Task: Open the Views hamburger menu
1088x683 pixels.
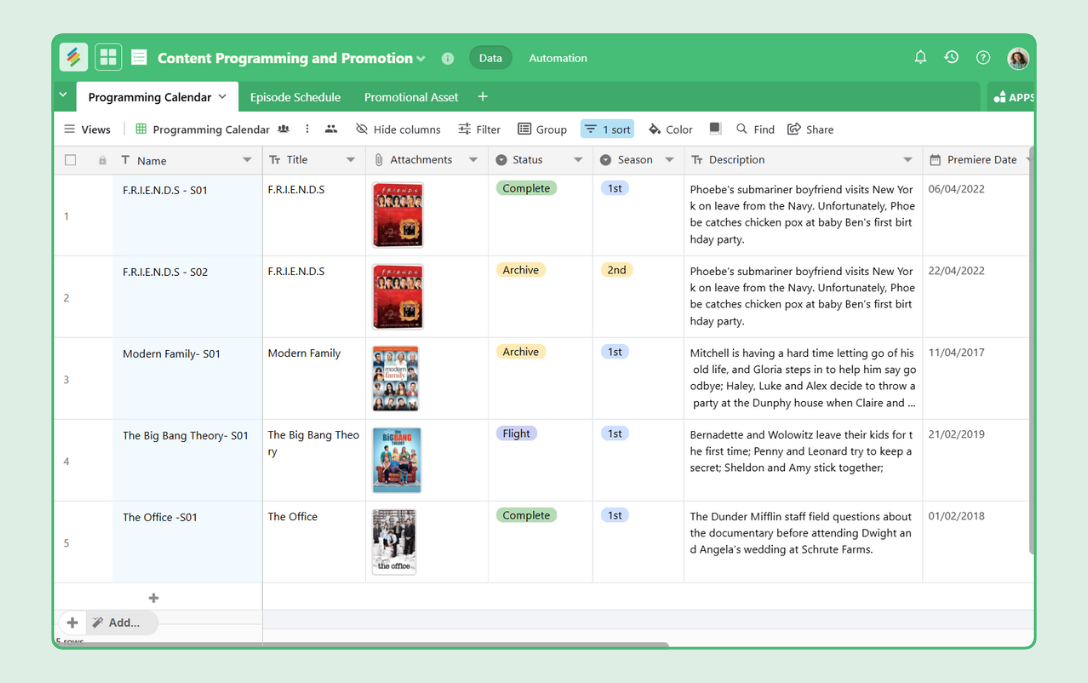Action: pyautogui.click(x=69, y=129)
